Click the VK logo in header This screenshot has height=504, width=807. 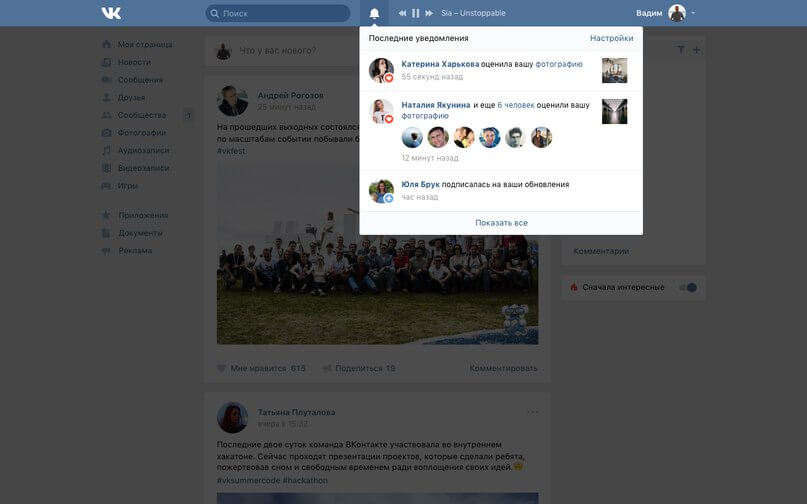[111, 13]
